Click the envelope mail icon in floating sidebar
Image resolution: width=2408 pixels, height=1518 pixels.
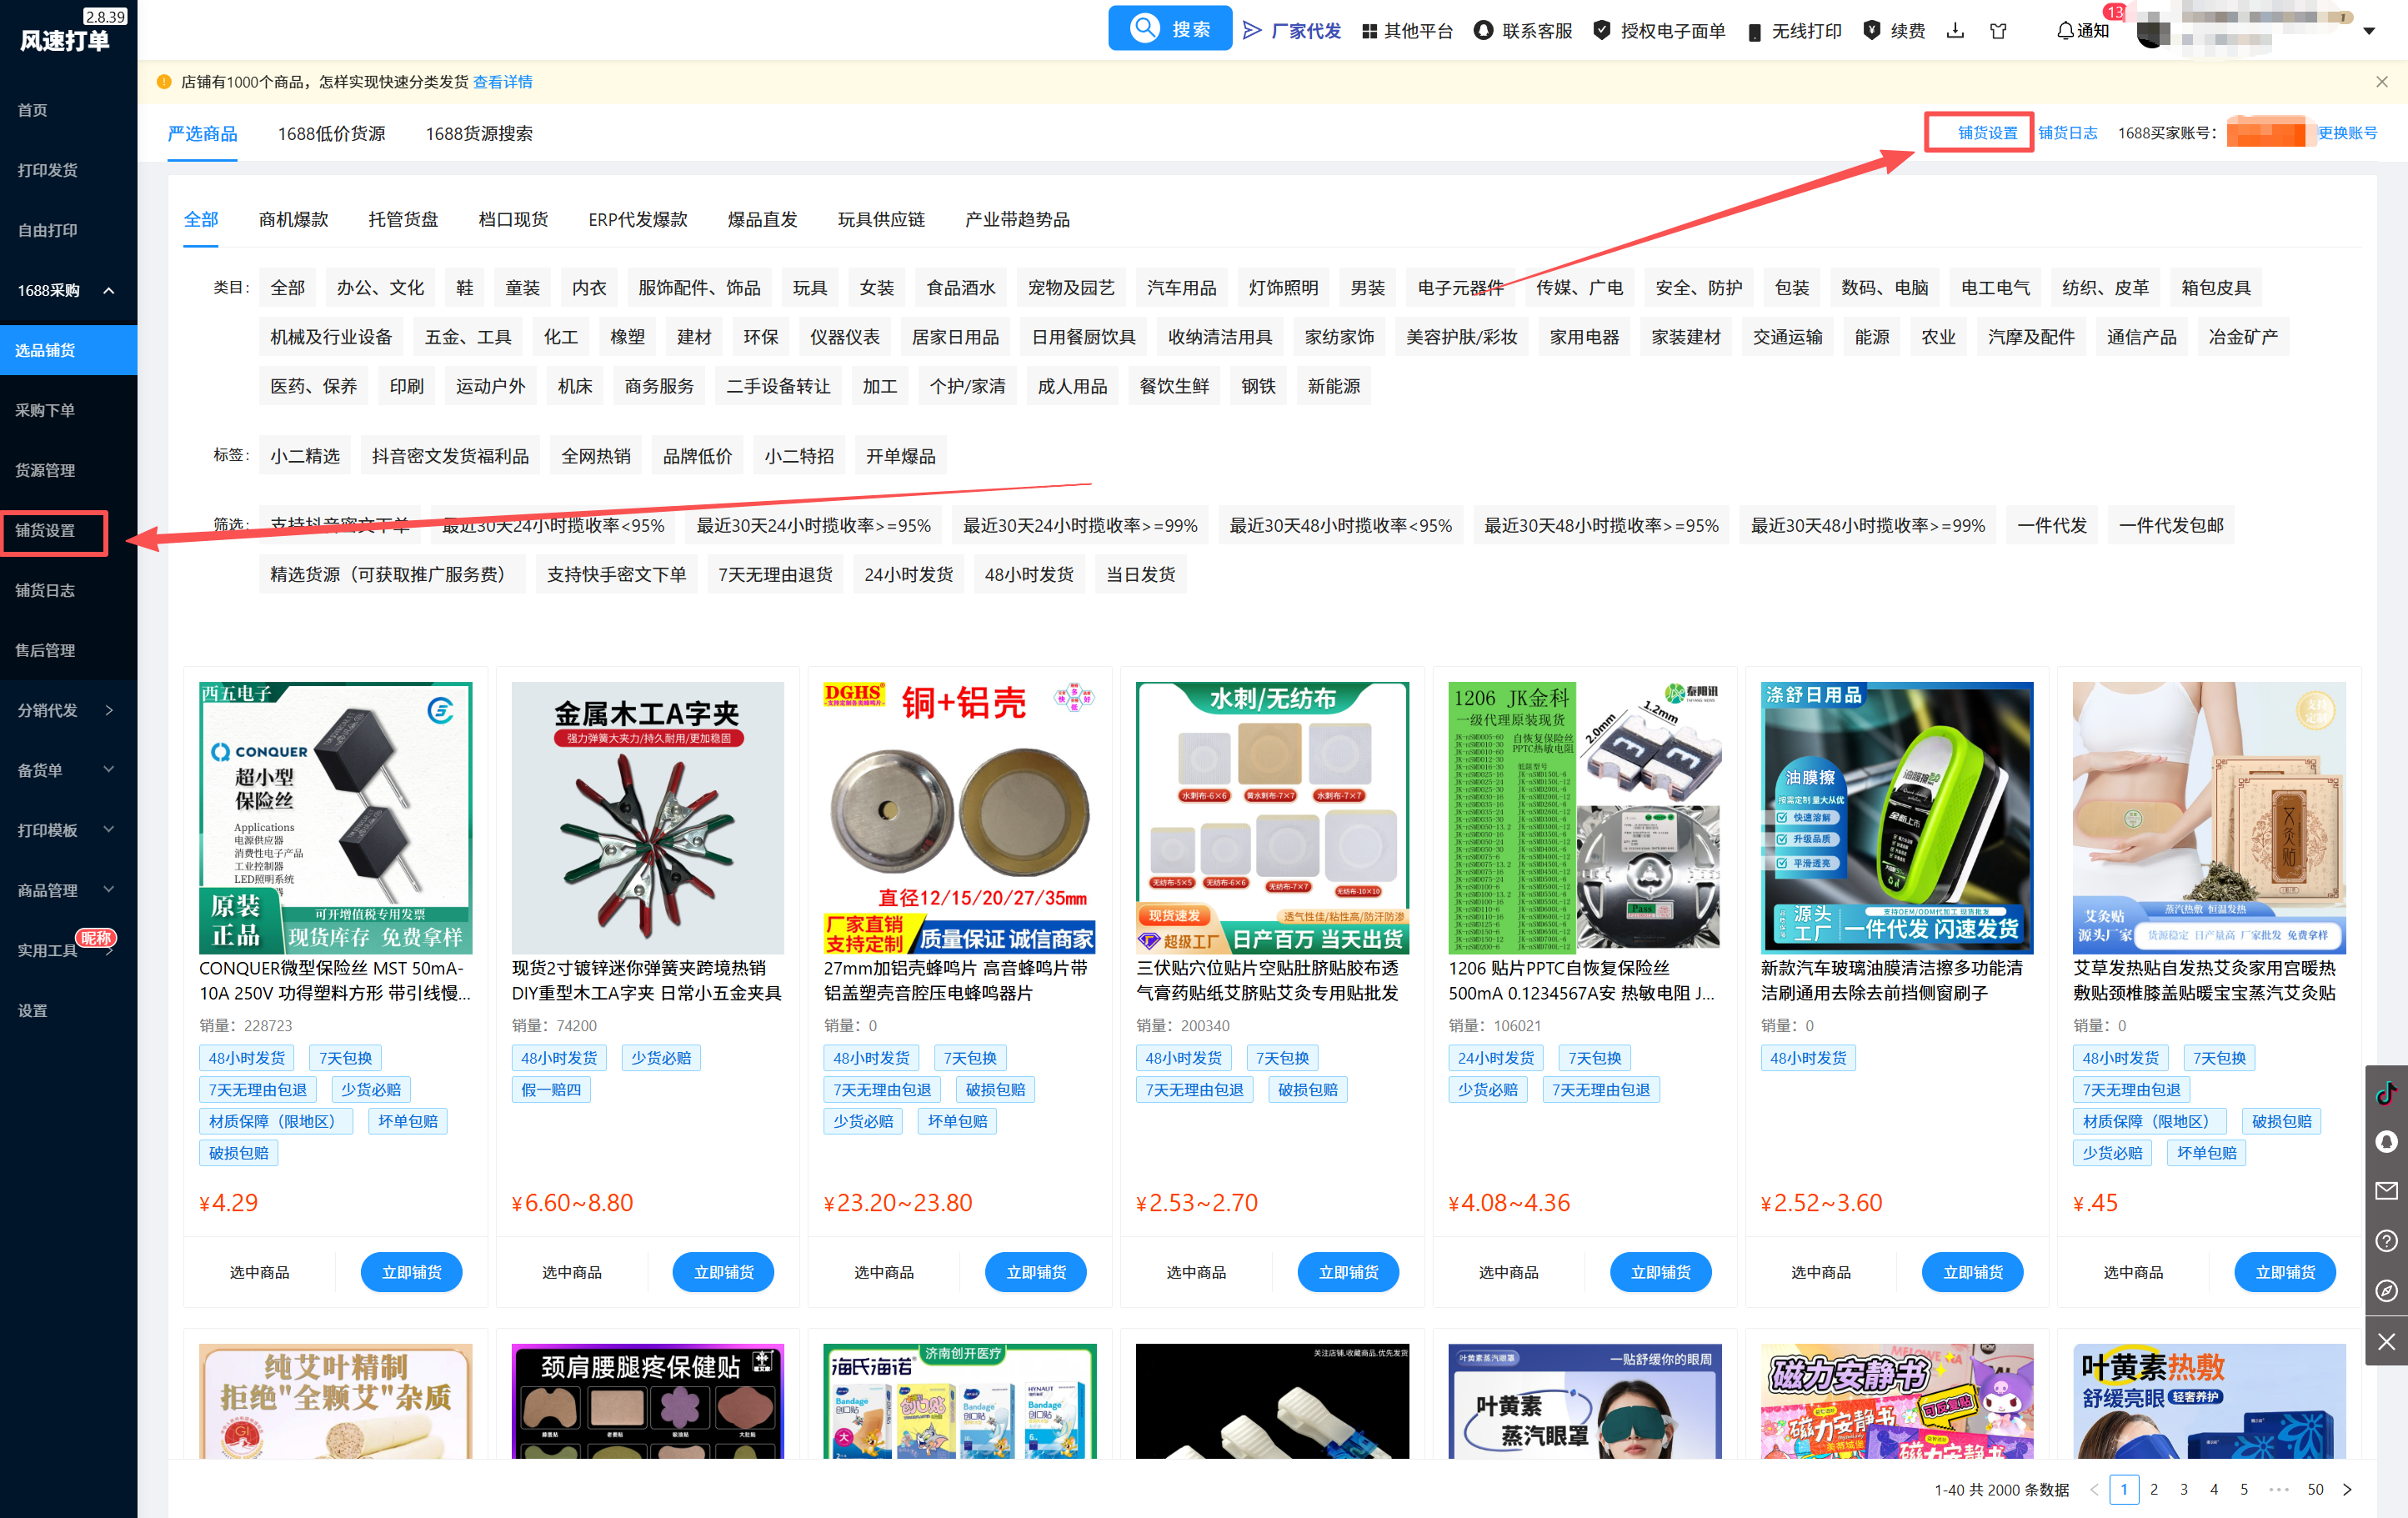tap(2386, 1191)
